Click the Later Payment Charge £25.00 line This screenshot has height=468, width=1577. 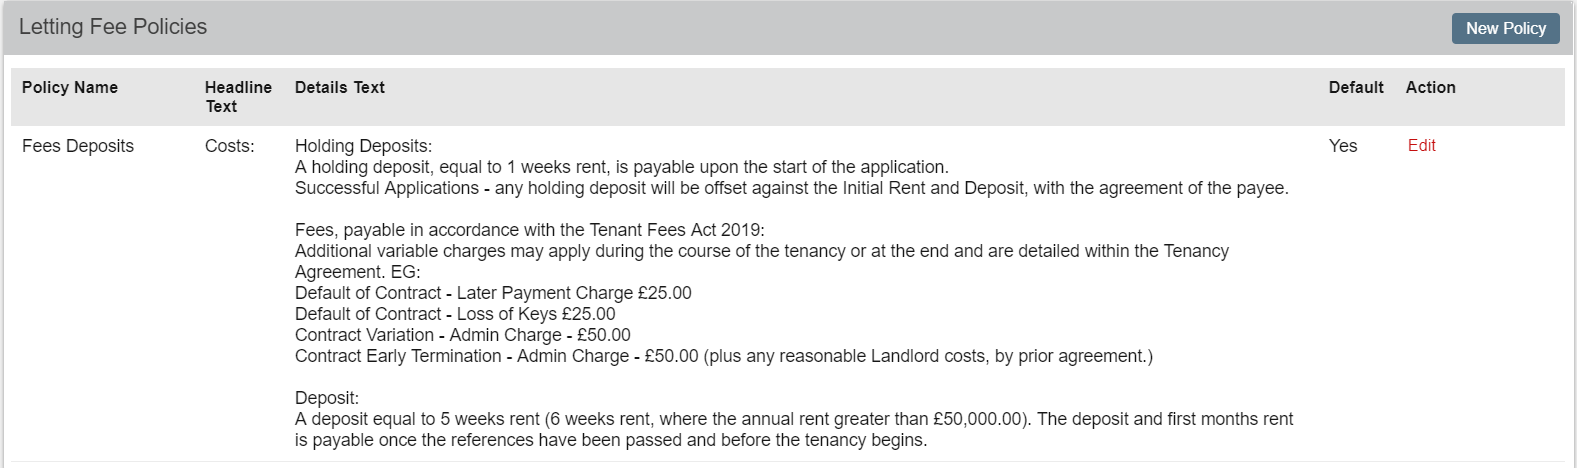click(x=493, y=293)
